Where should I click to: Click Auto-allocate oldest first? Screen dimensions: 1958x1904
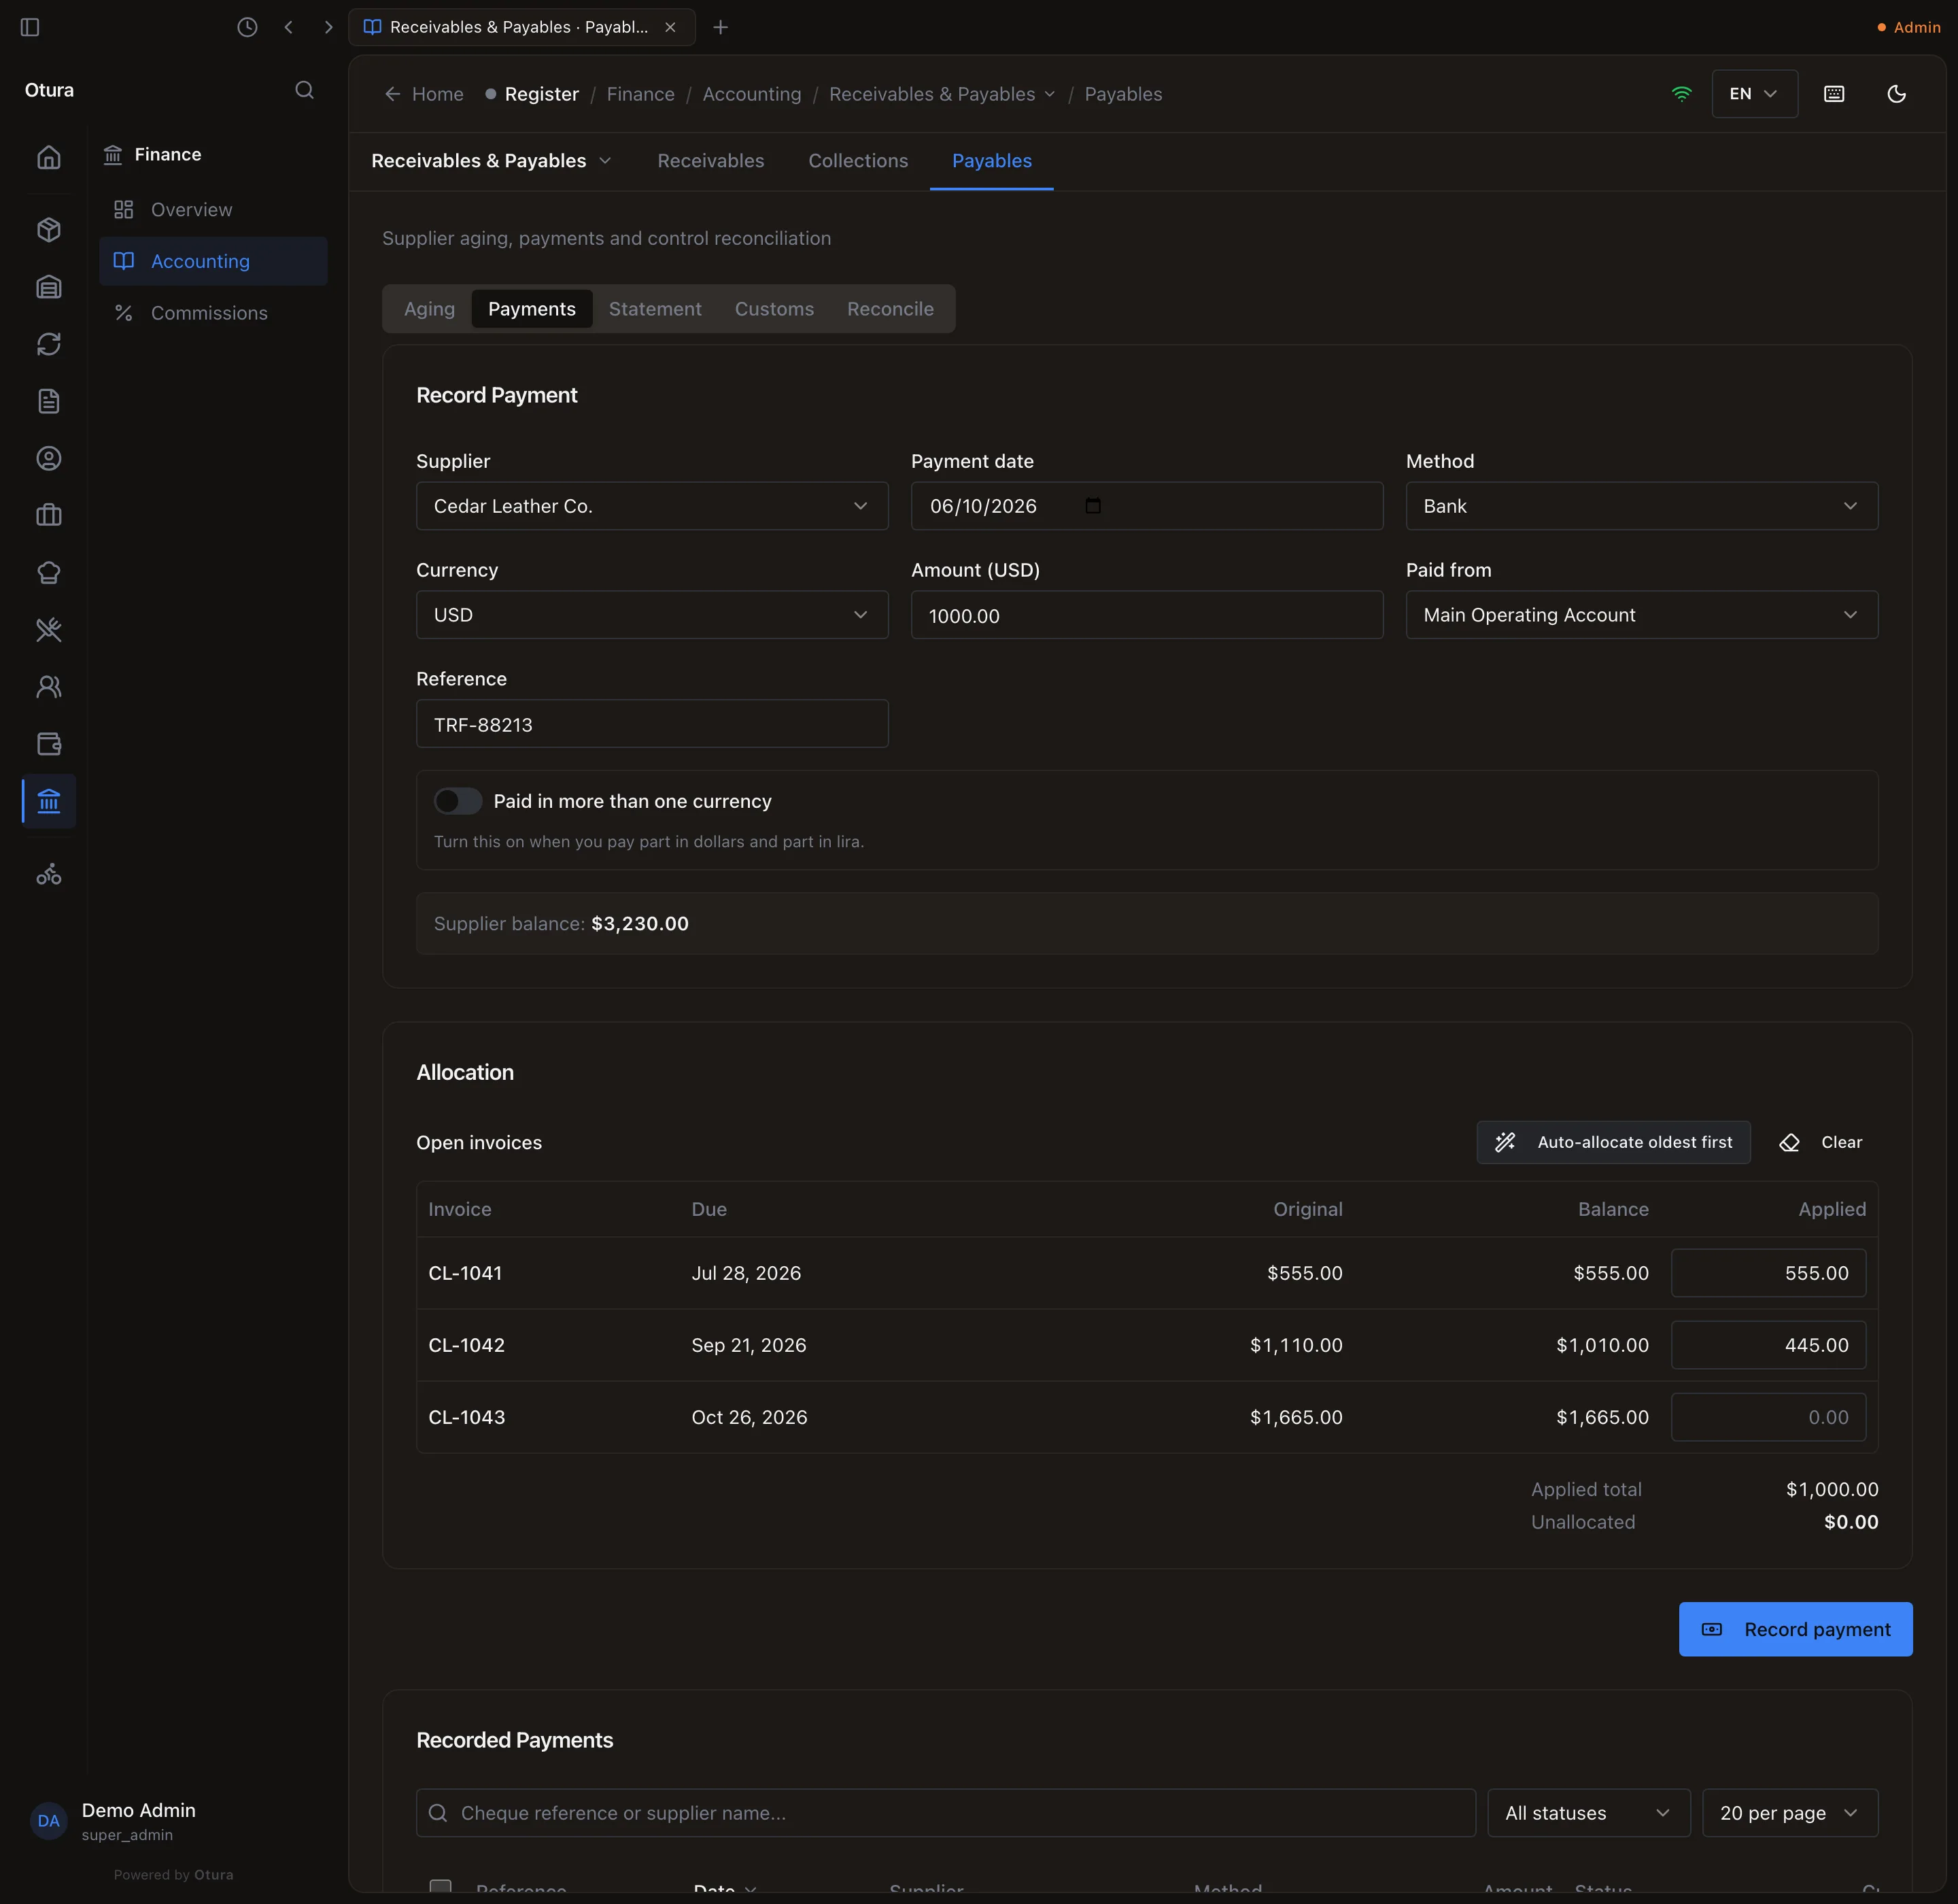click(x=1614, y=1142)
